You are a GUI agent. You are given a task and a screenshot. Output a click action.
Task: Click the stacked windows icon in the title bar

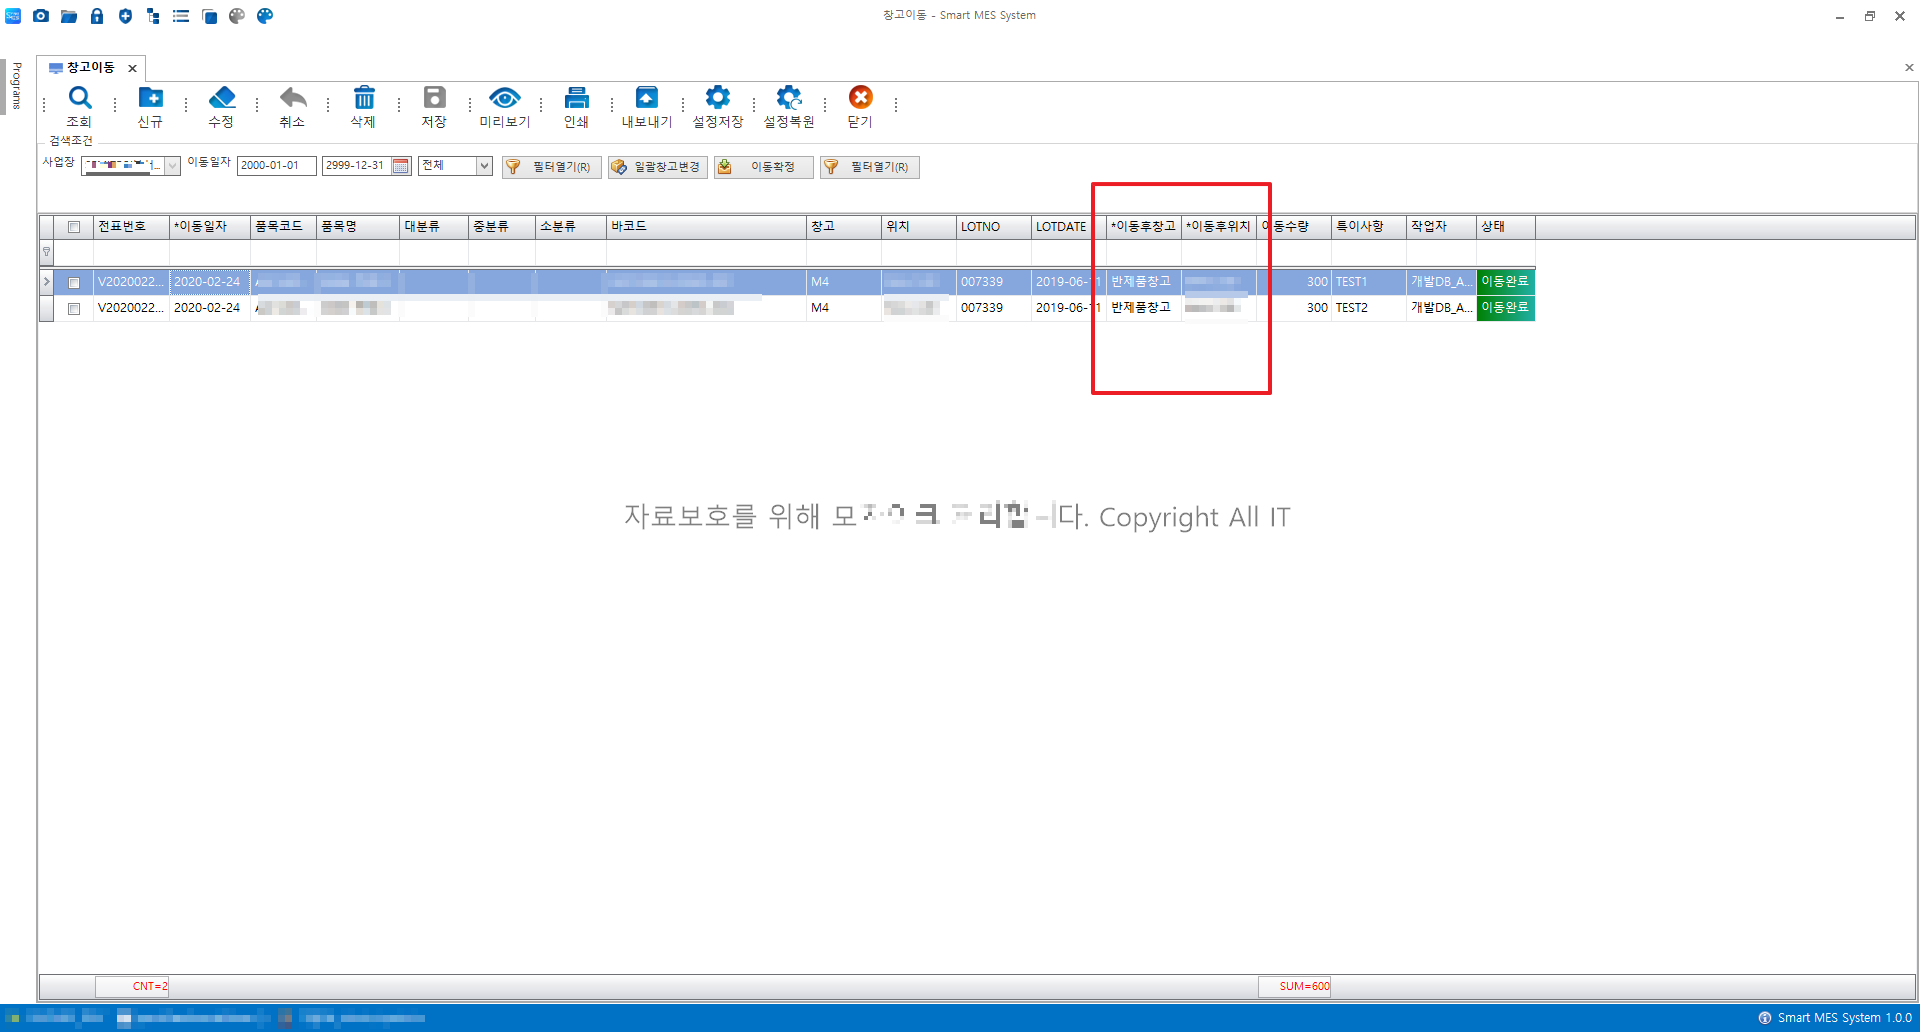click(209, 16)
